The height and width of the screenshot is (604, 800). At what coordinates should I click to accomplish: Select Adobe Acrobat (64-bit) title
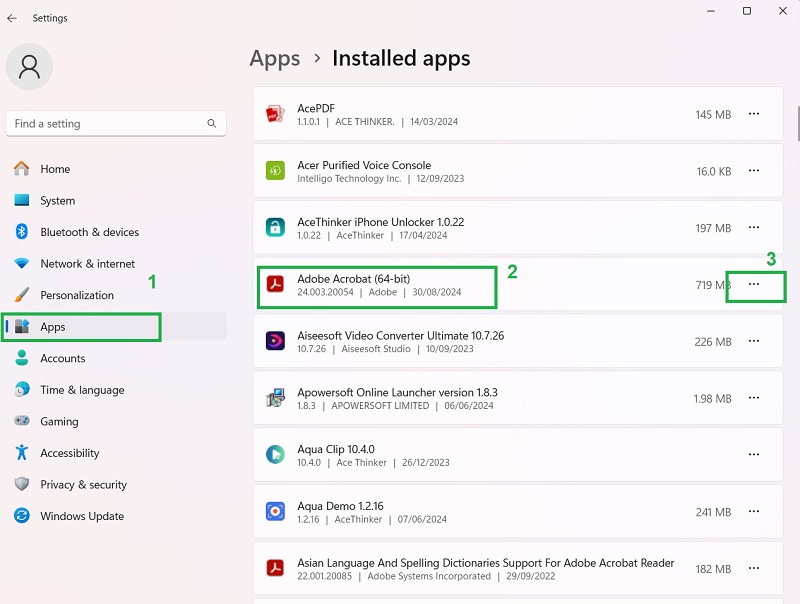[x=354, y=279]
